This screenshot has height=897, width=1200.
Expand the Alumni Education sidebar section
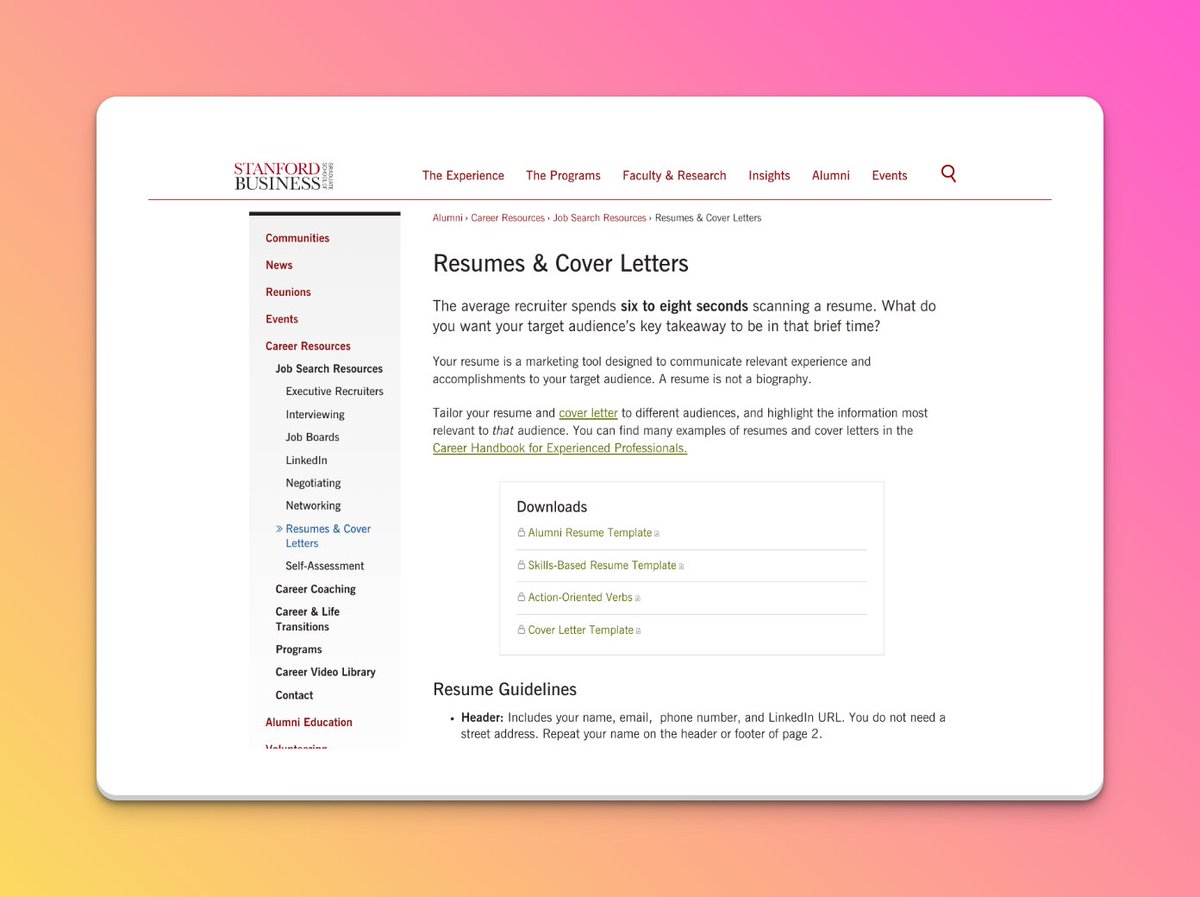click(x=308, y=721)
